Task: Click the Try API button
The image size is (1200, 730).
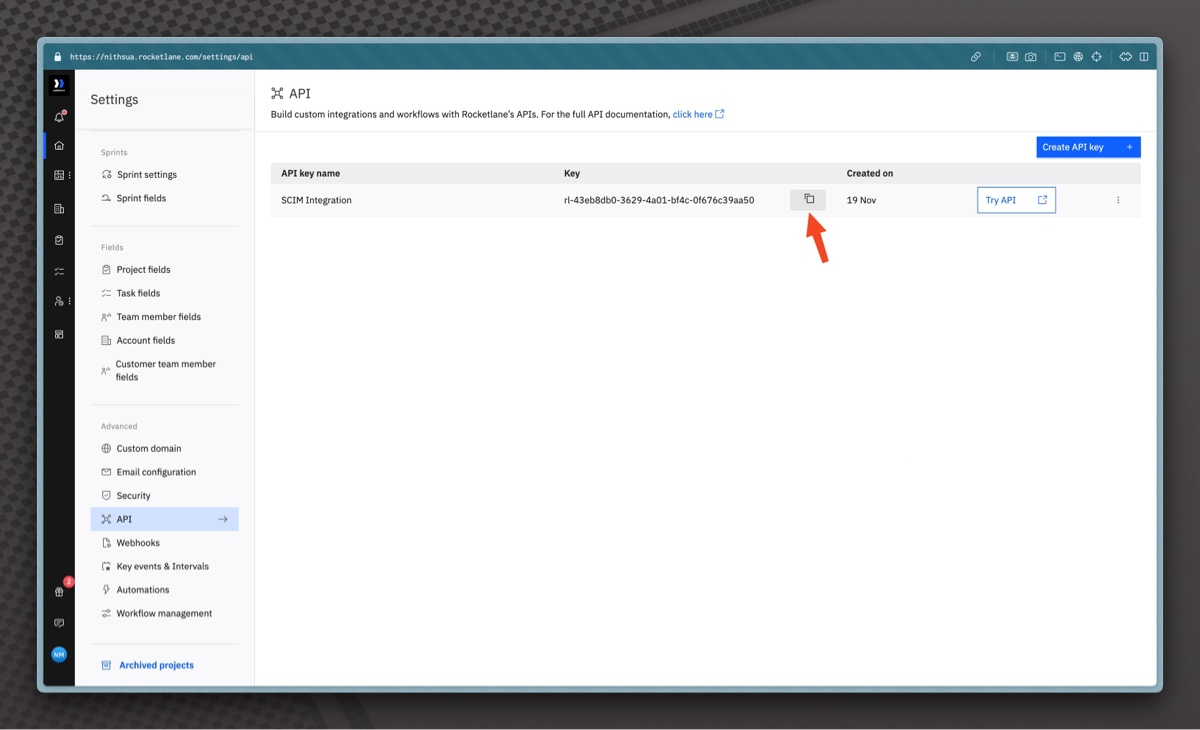Action: (x=1016, y=200)
